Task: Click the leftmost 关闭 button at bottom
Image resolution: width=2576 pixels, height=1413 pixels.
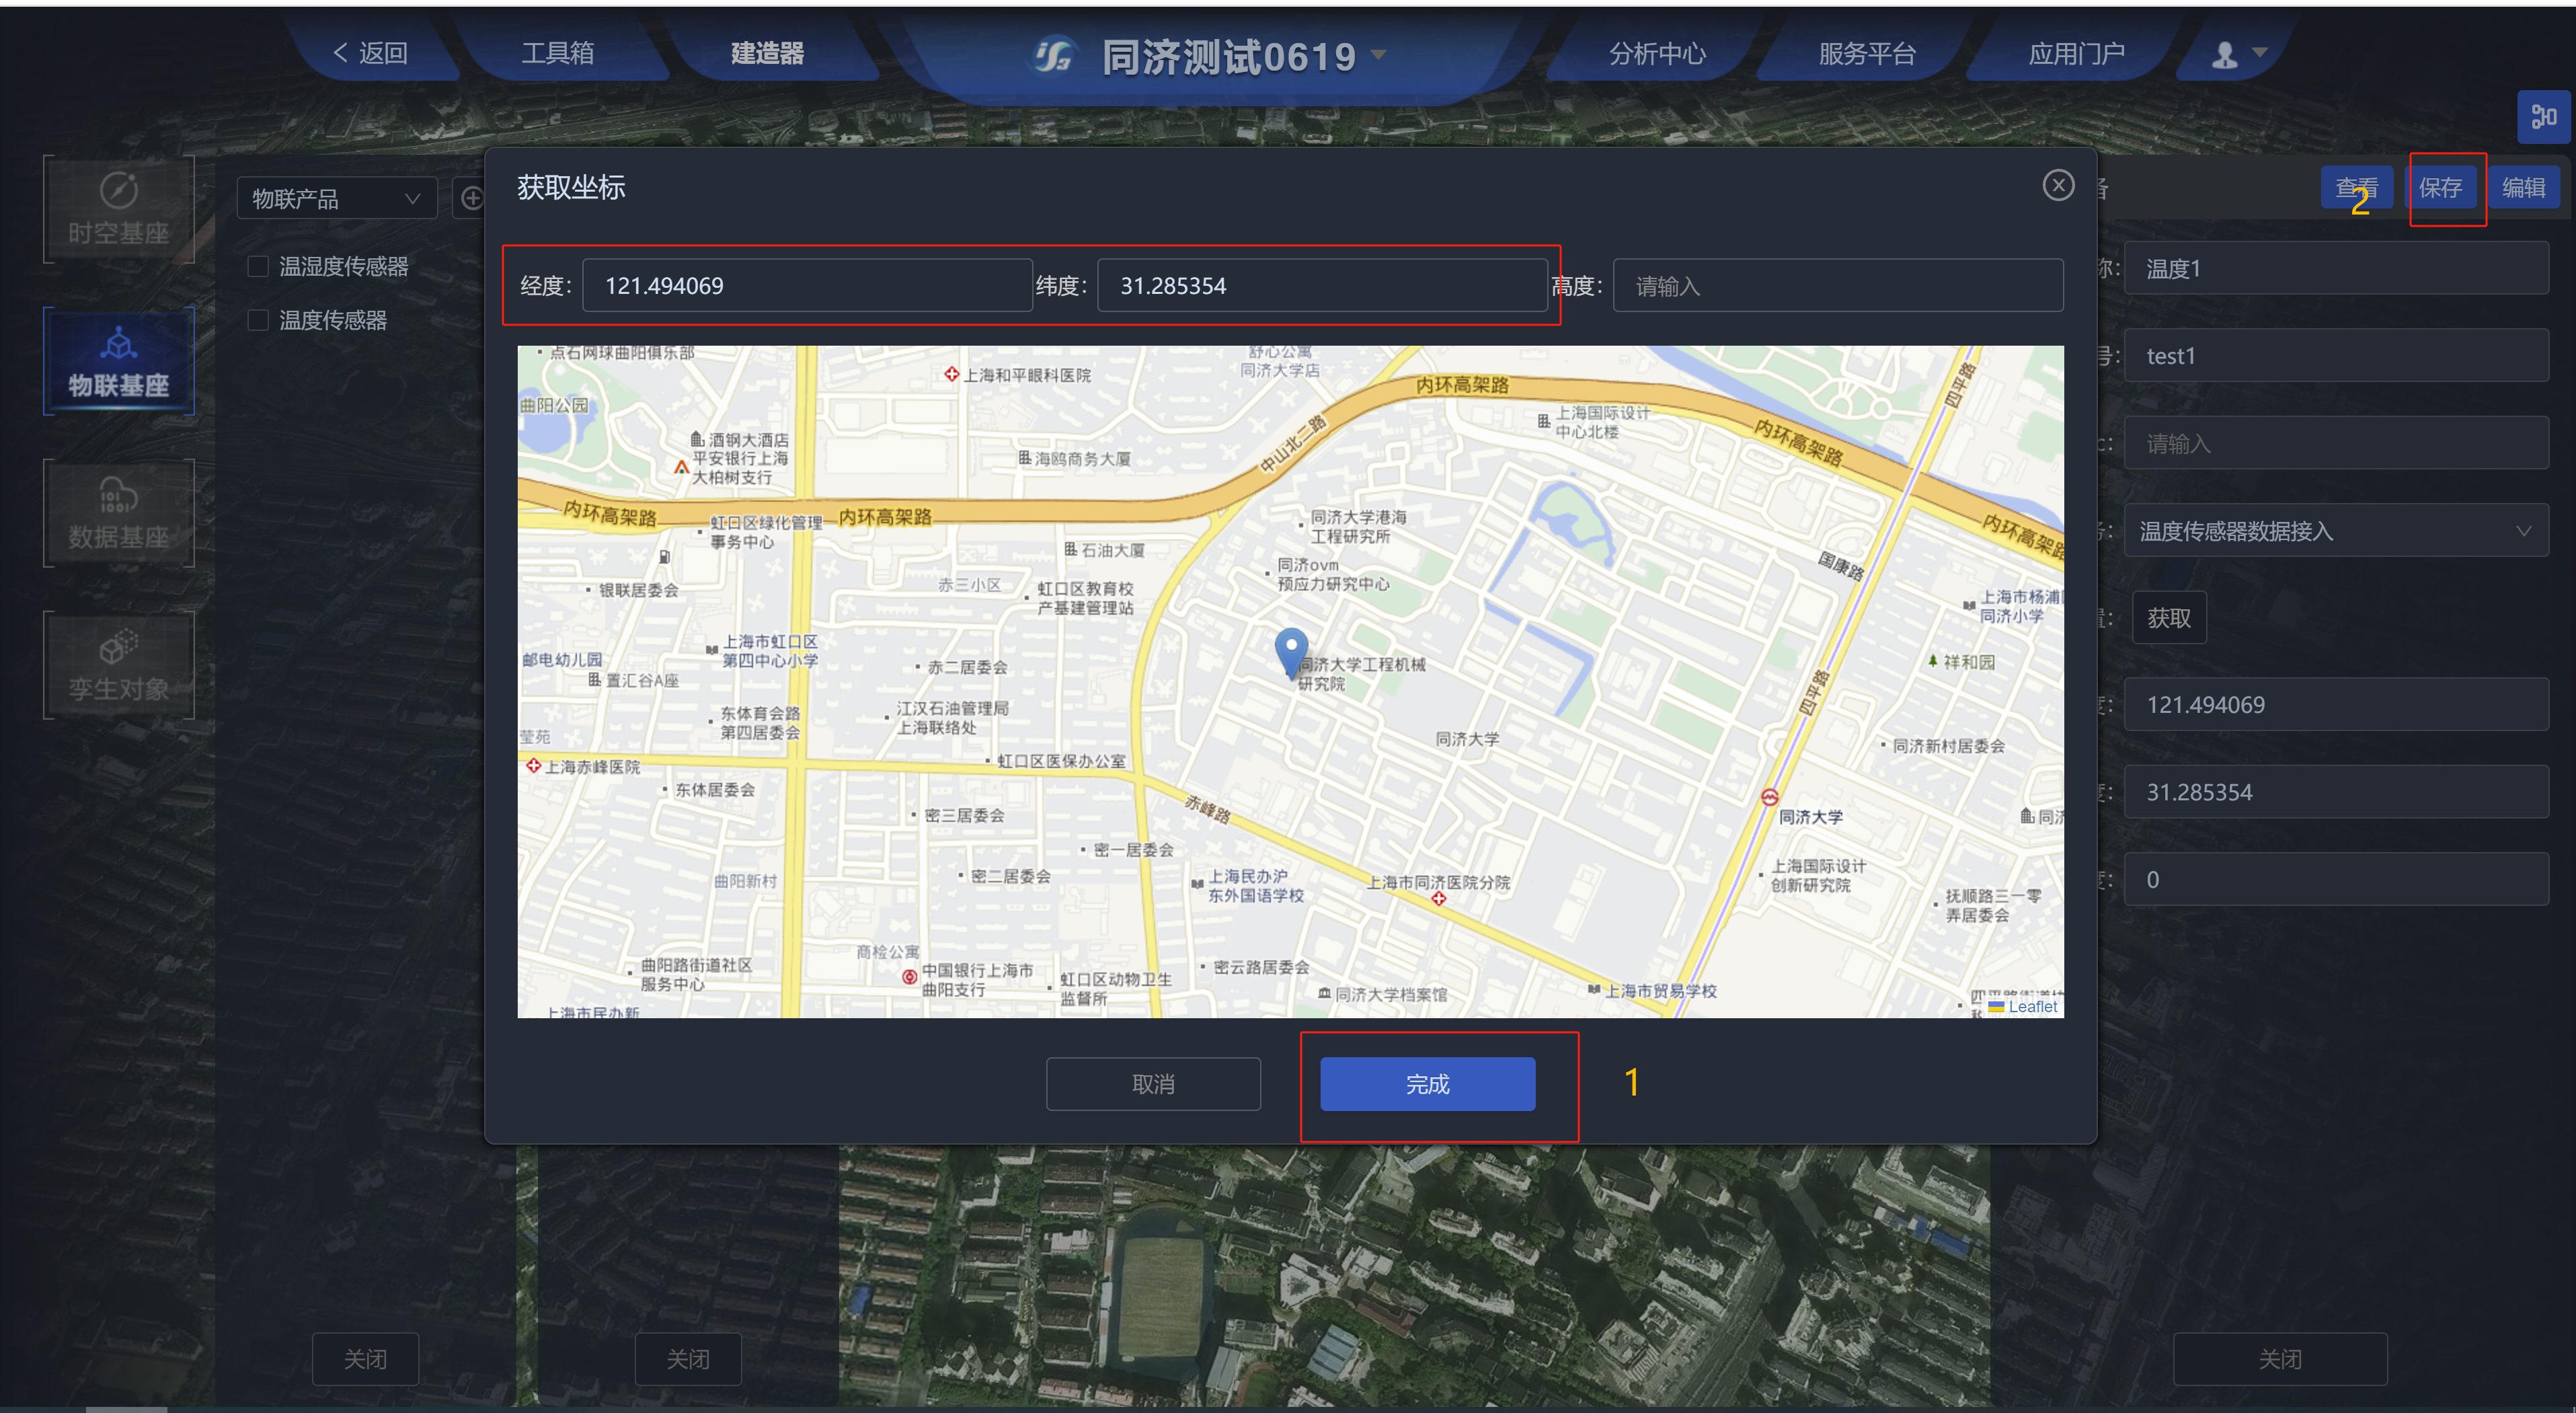Action: pyautogui.click(x=365, y=1358)
